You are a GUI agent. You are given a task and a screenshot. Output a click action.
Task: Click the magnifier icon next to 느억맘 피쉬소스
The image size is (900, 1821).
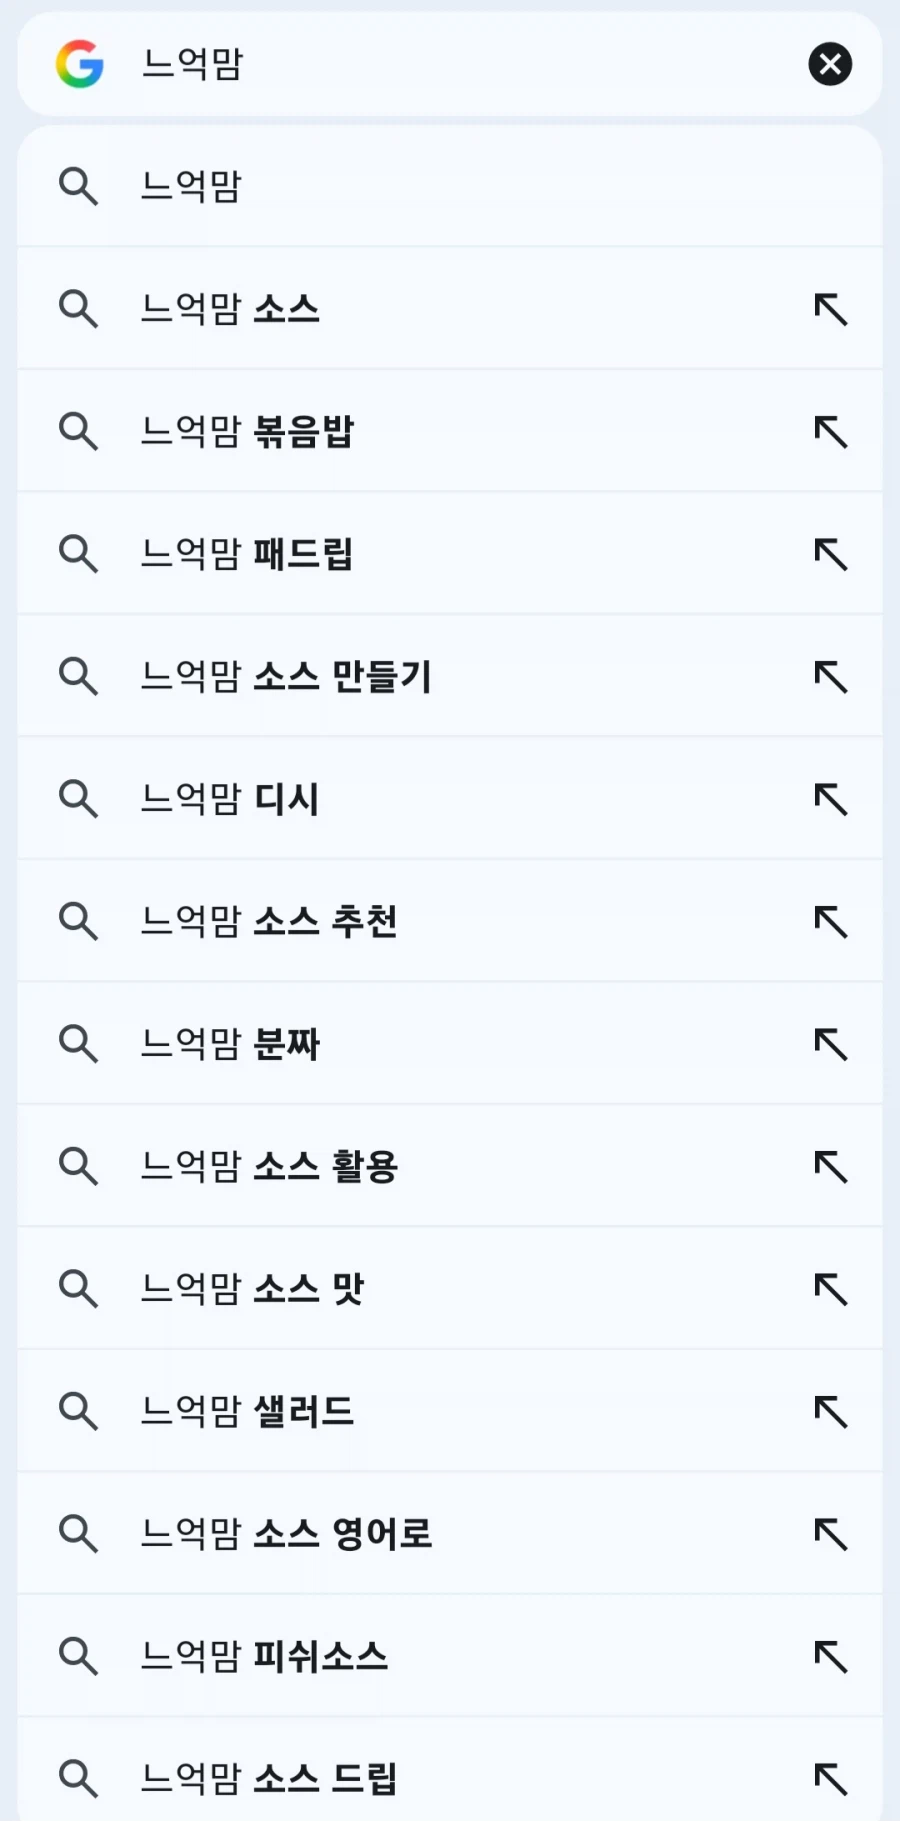[79, 1656]
